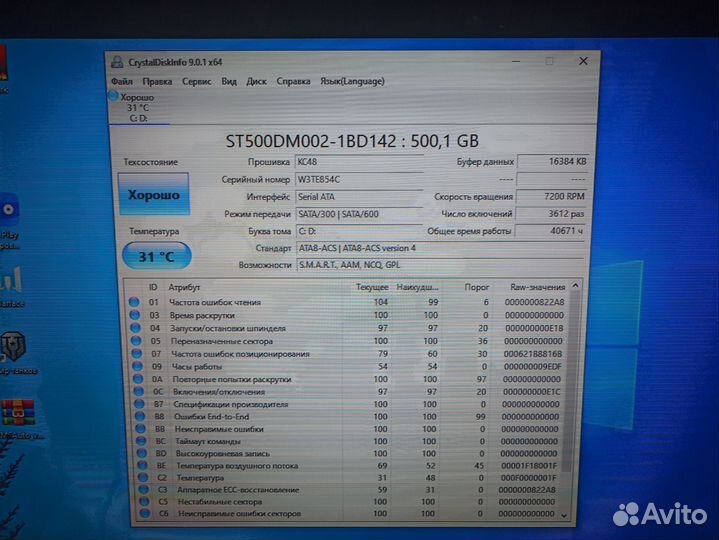The width and height of the screenshot is (719, 540).
Task: Click the Скорость вращения value 7200 RPM
Action: click(x=552, y=196)
